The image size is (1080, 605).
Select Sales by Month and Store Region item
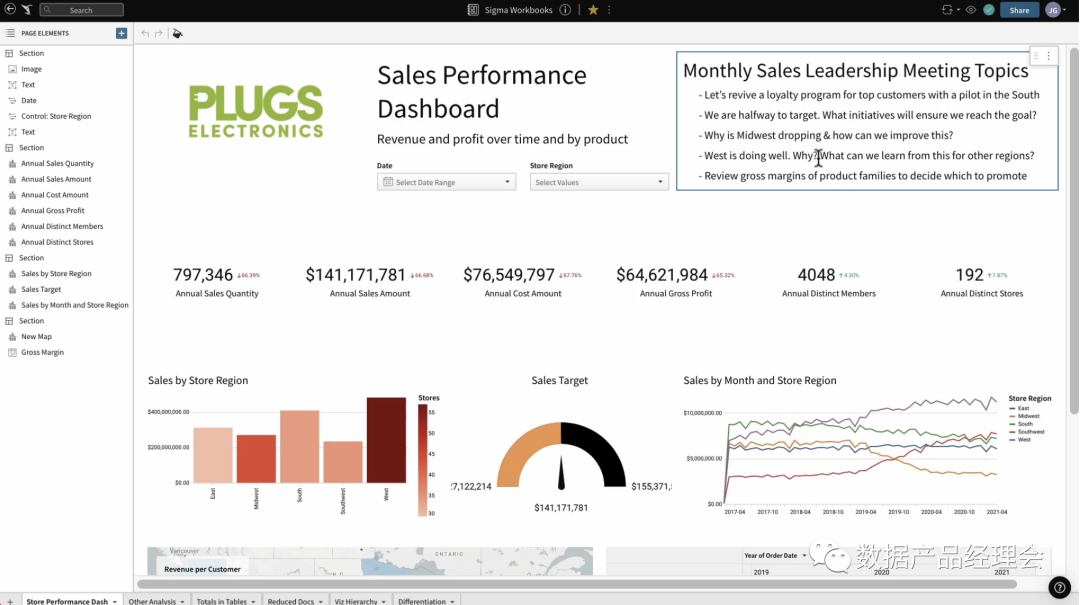point(74,305)
